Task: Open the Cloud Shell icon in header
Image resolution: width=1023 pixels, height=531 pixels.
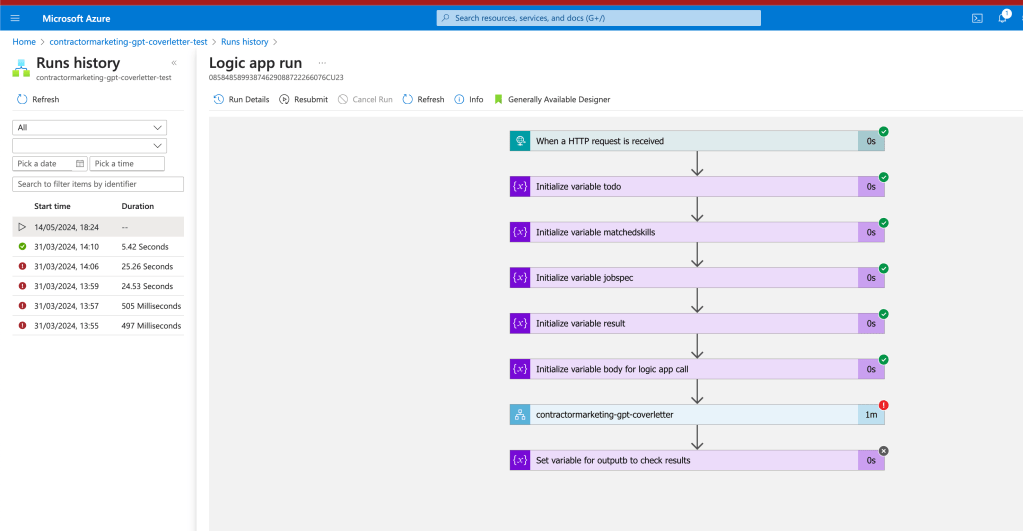Action: pyautogui.click(x=977, y=18)
